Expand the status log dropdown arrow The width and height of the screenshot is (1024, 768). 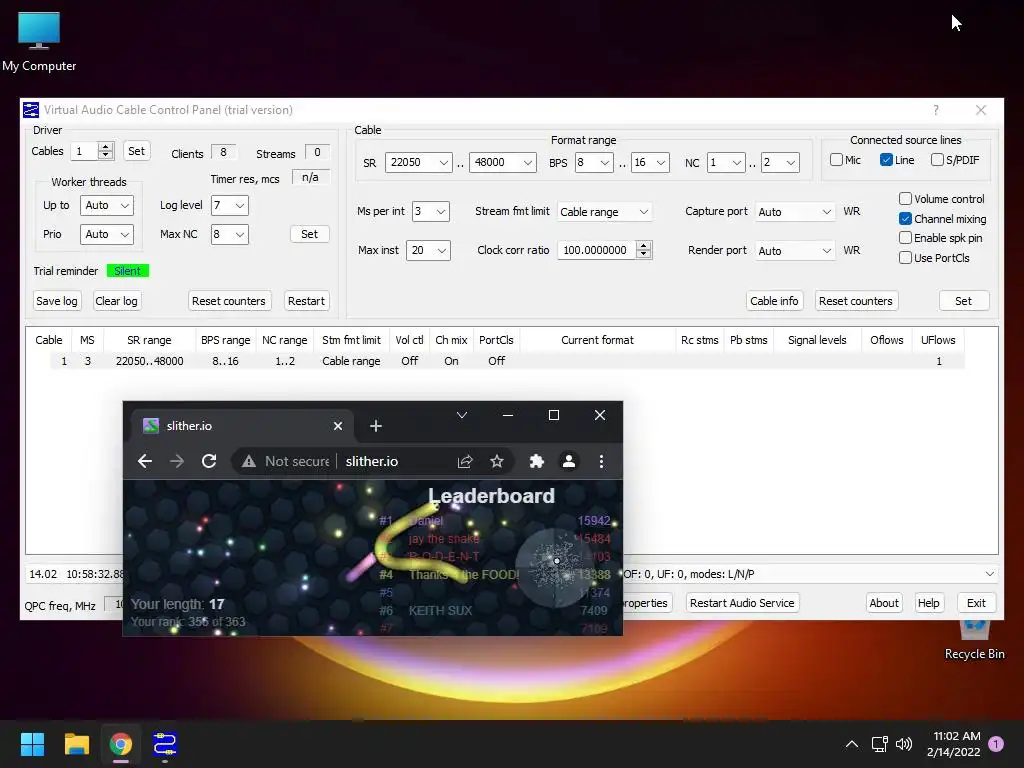pos(990,574)
